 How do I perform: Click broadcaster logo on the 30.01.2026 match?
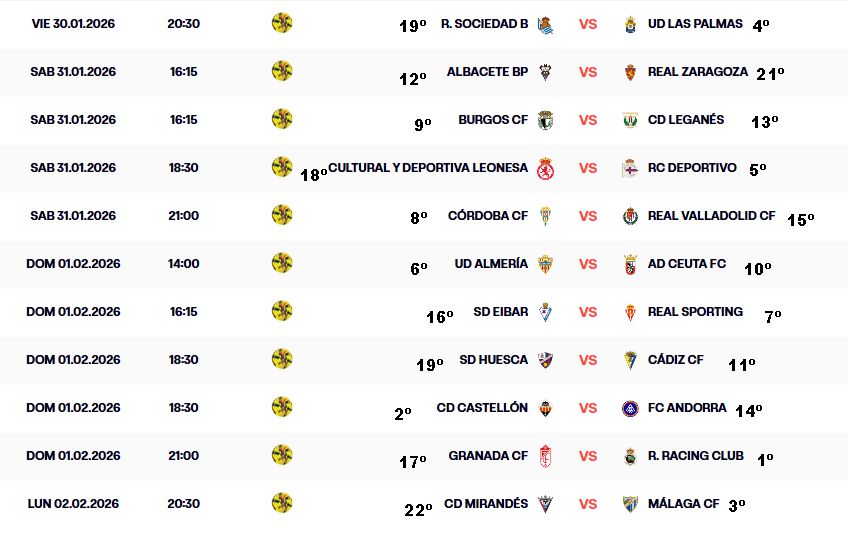click(282, 22)
